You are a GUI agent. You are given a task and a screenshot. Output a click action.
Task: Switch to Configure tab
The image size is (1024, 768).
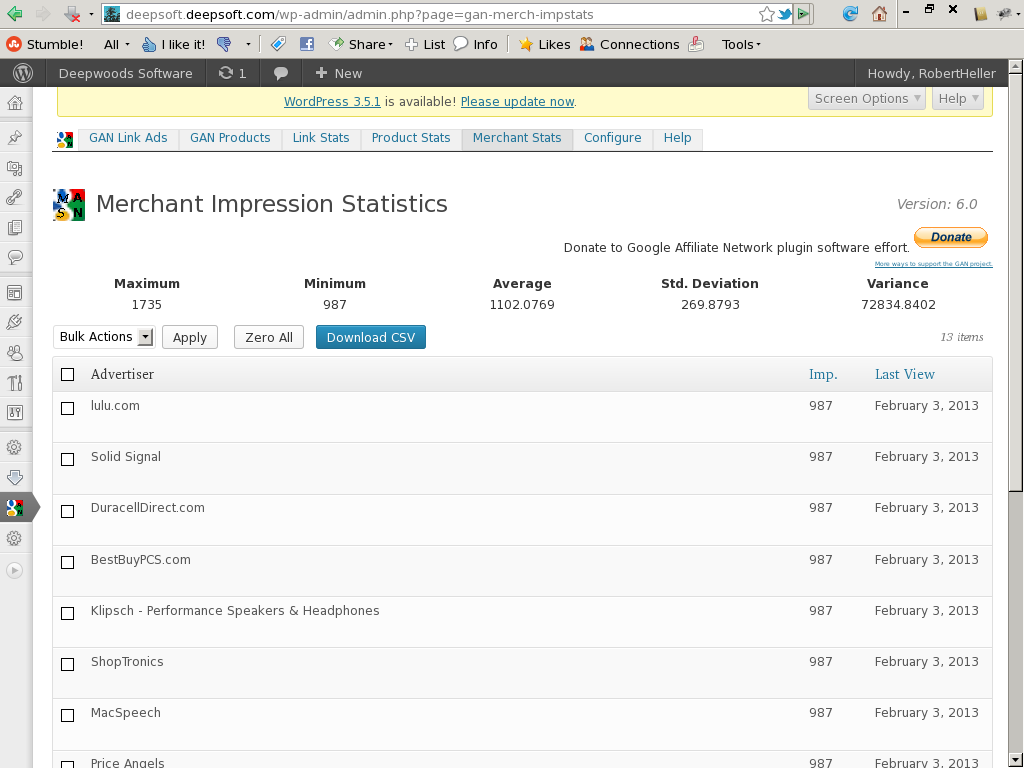point(613,138)
